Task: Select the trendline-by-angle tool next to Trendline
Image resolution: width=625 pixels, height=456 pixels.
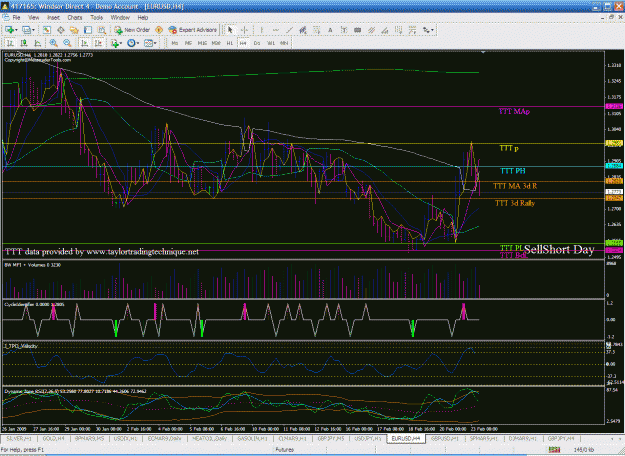Action: (x=303, y=30)
